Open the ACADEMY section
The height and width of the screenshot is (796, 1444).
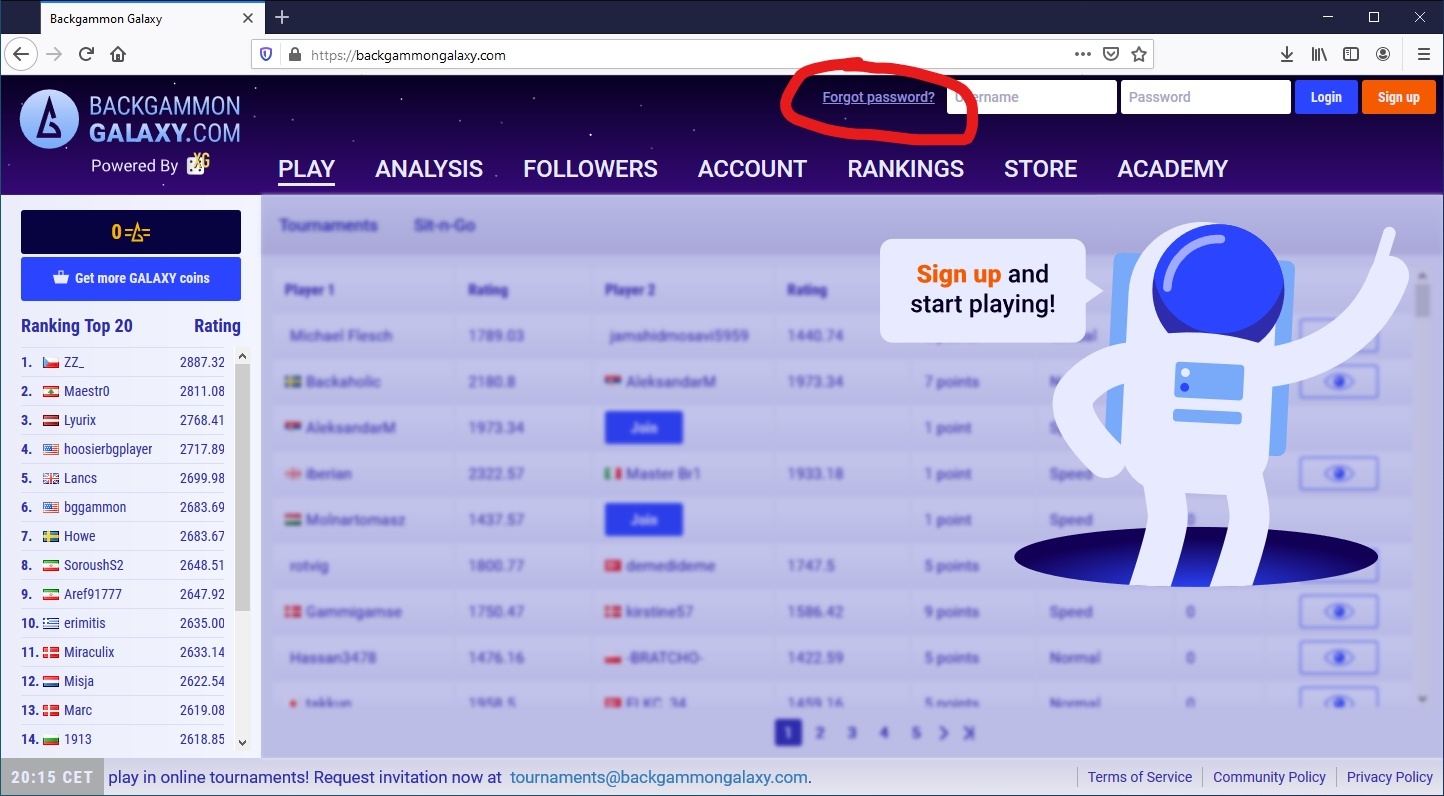coord(1172,169)
